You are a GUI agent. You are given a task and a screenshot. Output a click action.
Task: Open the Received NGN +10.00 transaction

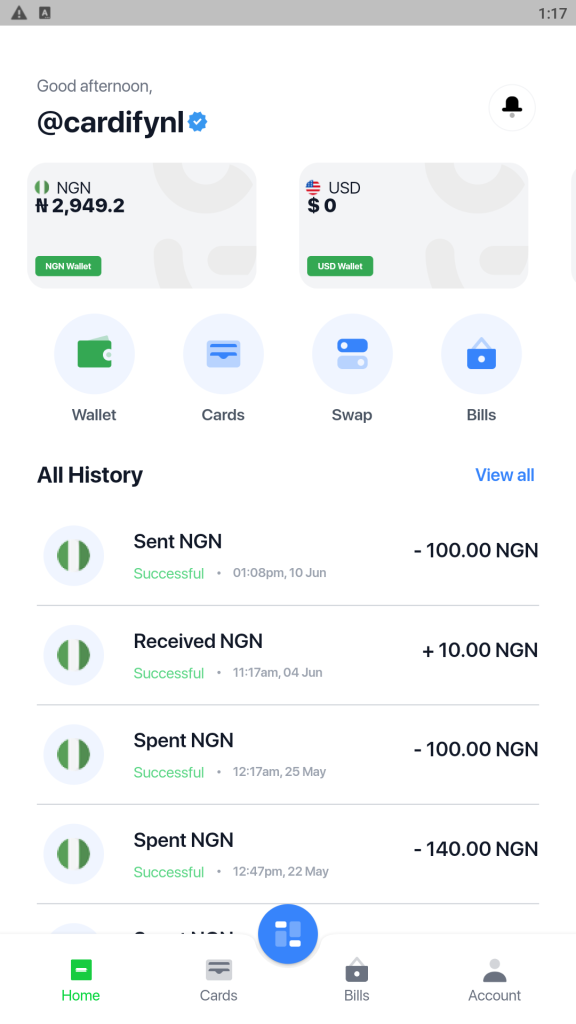(288, 655)
